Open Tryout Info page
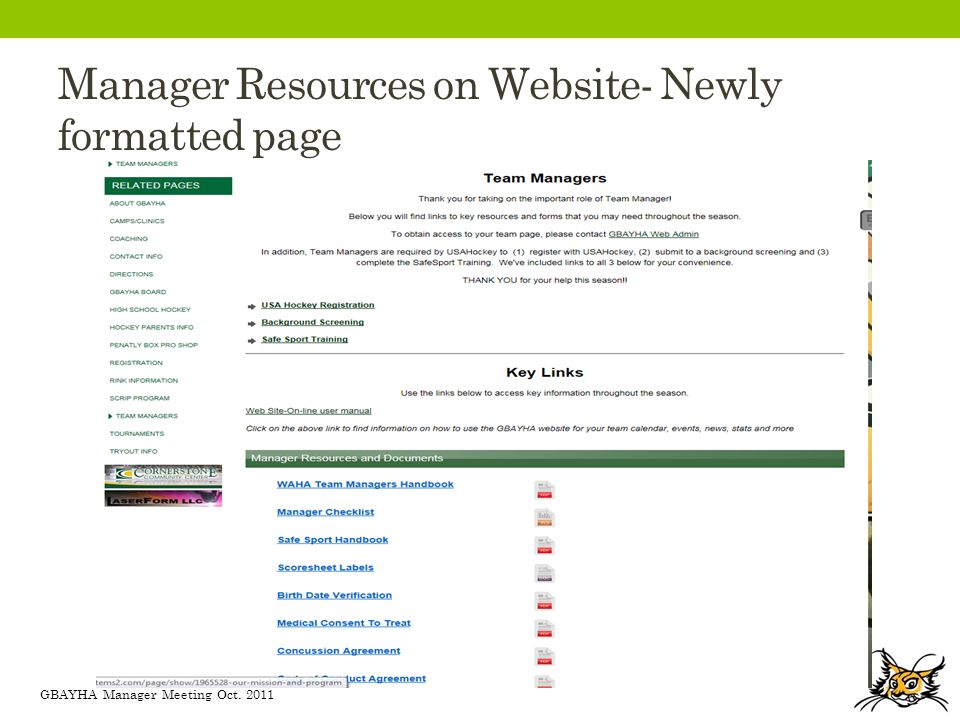This screenshot has width=960, height=720. pyautogui.click(x=133, y=451)
